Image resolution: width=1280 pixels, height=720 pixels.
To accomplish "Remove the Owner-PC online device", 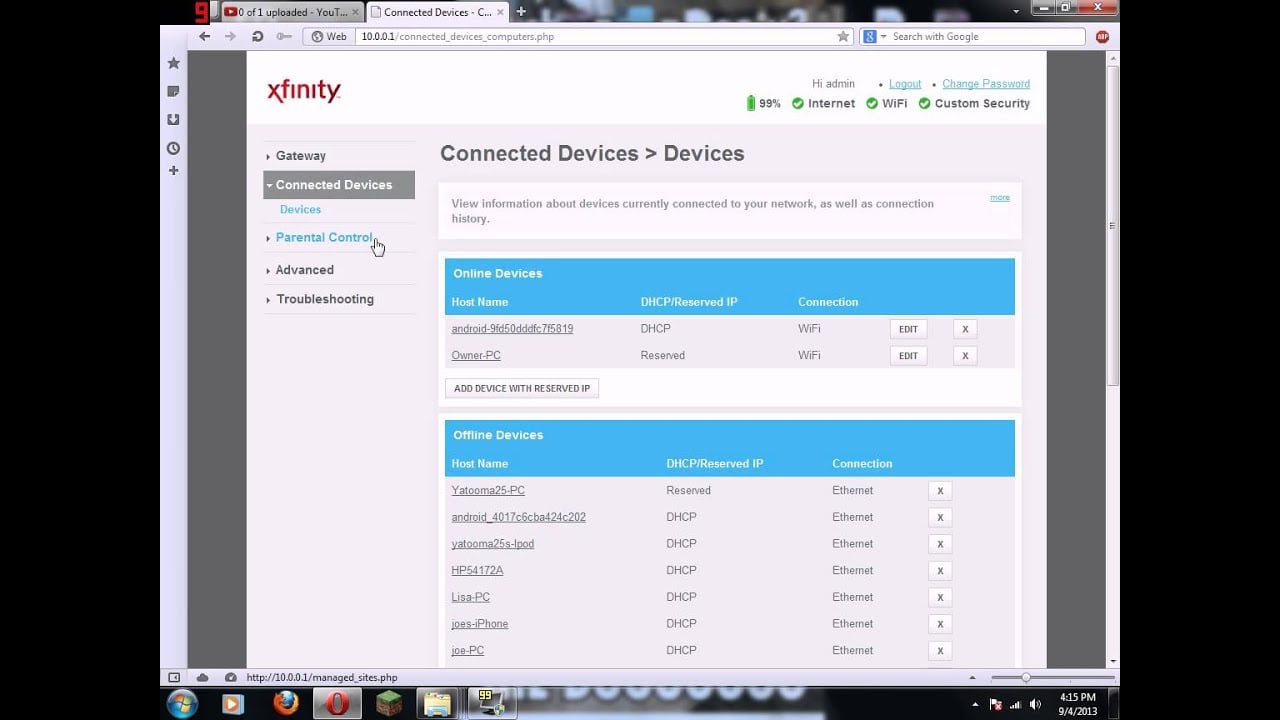I will 965,356.
